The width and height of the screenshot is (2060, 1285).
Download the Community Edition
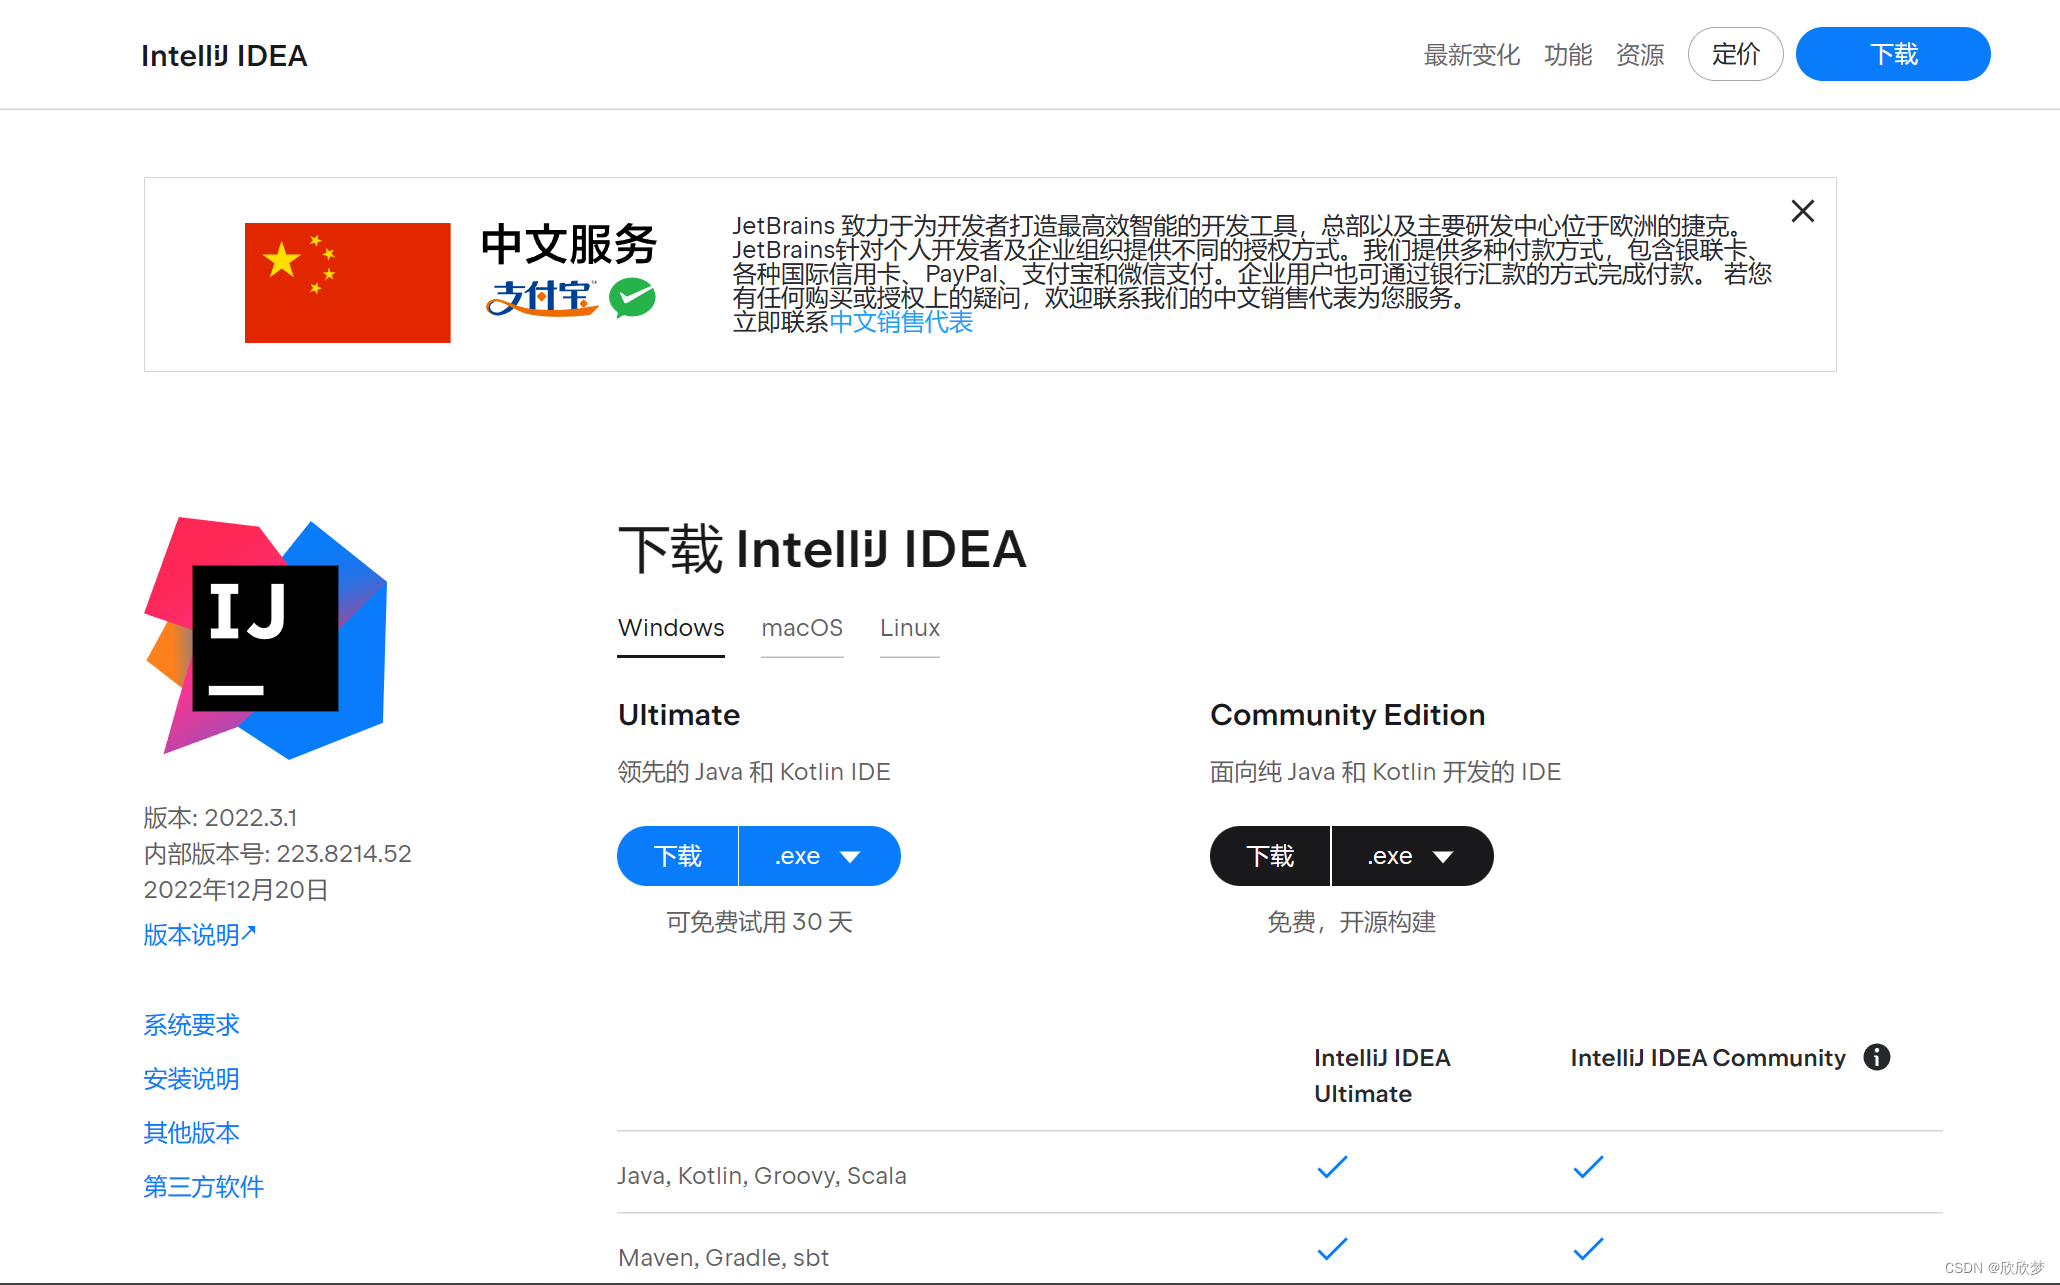pos(1270,856)
